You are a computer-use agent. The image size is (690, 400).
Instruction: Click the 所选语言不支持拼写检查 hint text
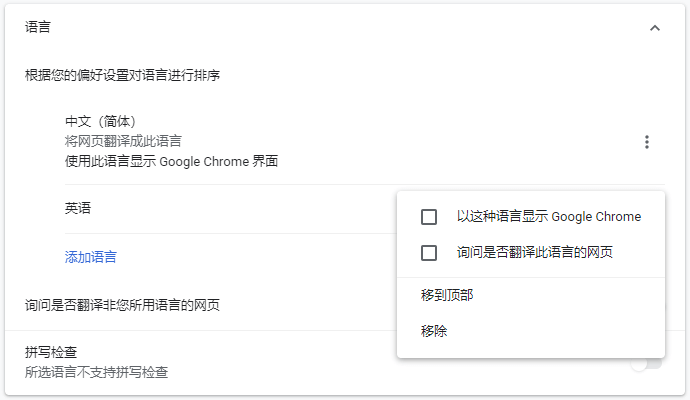[x=96, y=372]
